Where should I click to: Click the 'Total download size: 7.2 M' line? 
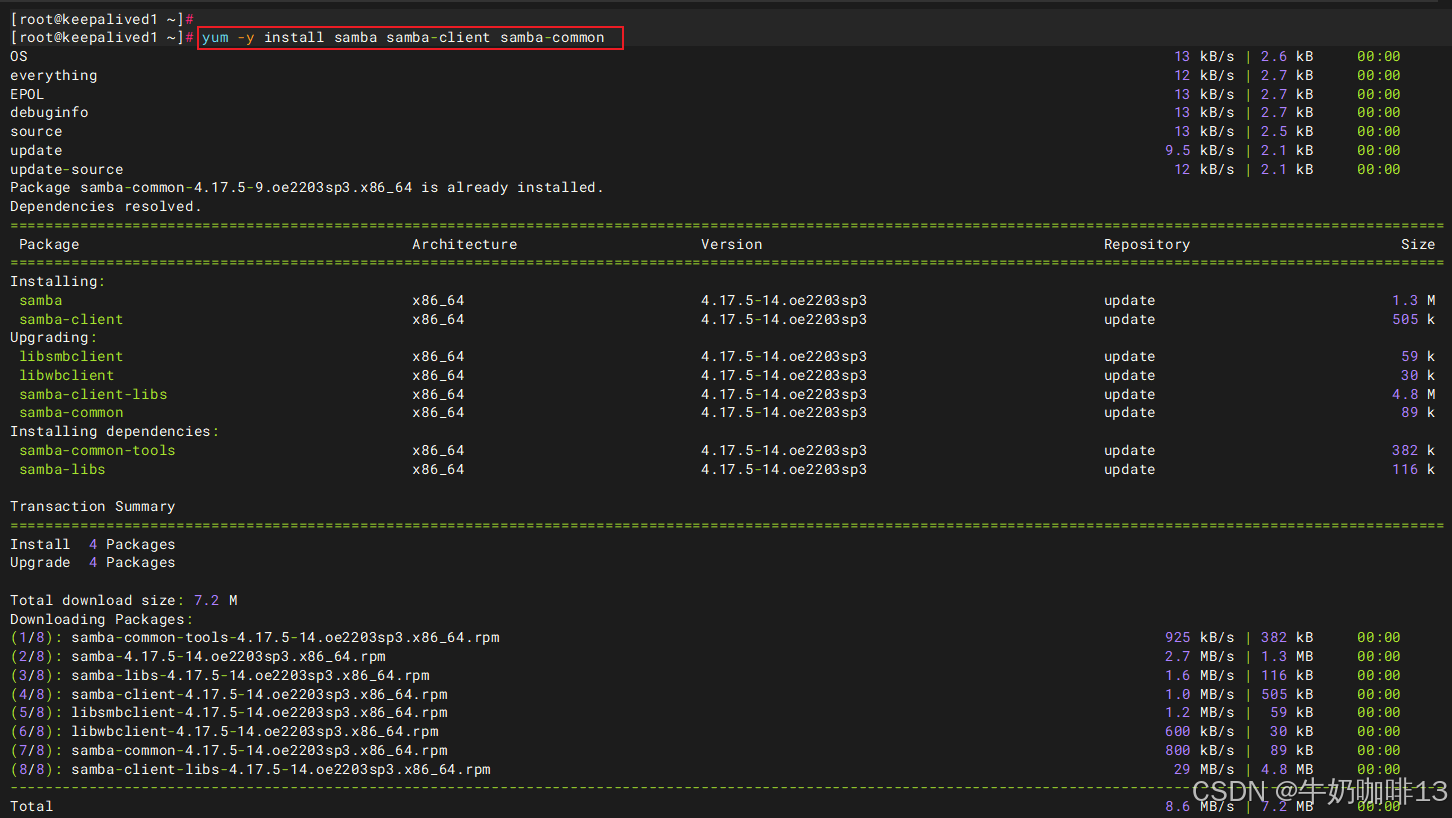(x=124, y=601)
